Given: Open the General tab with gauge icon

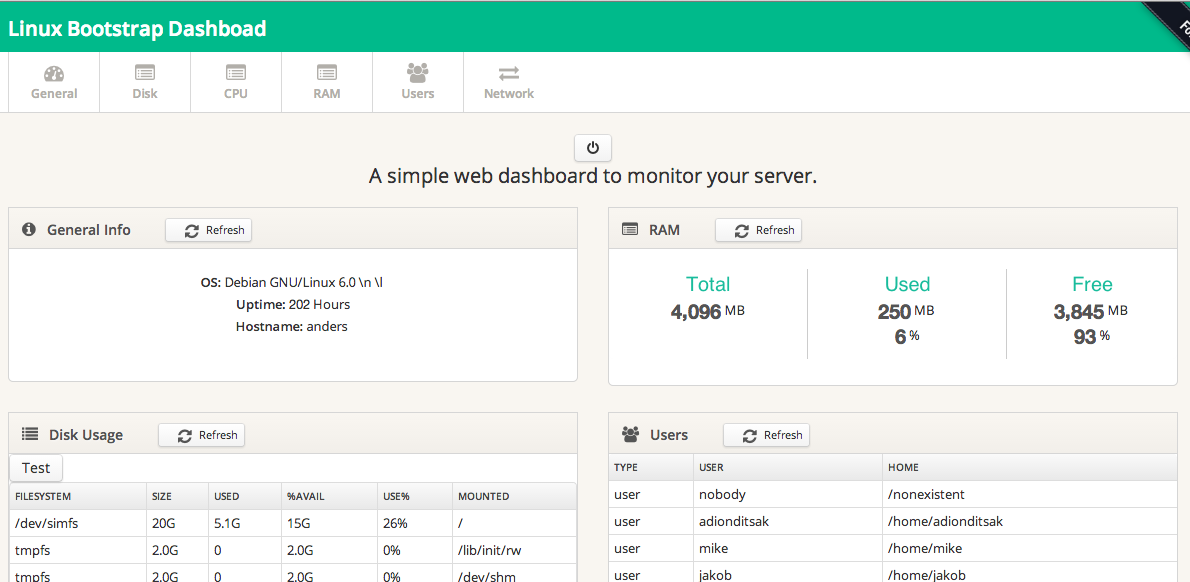Looking at the screenshot, I should click(54, 83).
